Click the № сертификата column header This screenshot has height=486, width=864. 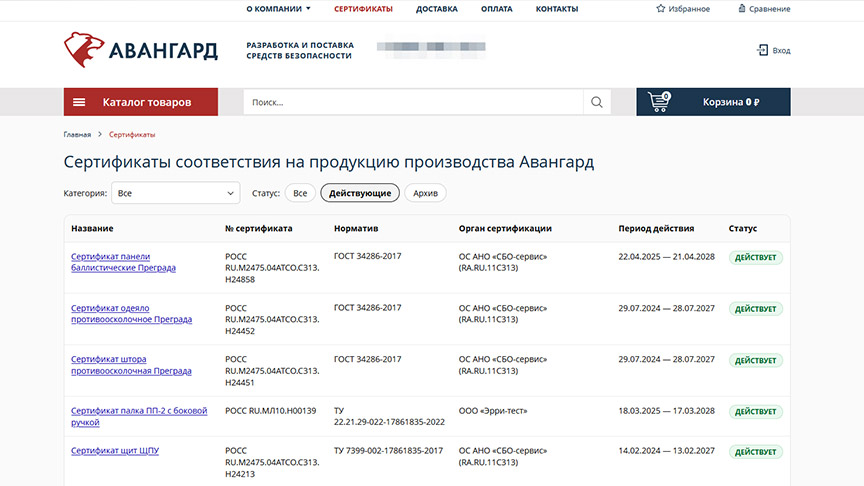point(258,228)
